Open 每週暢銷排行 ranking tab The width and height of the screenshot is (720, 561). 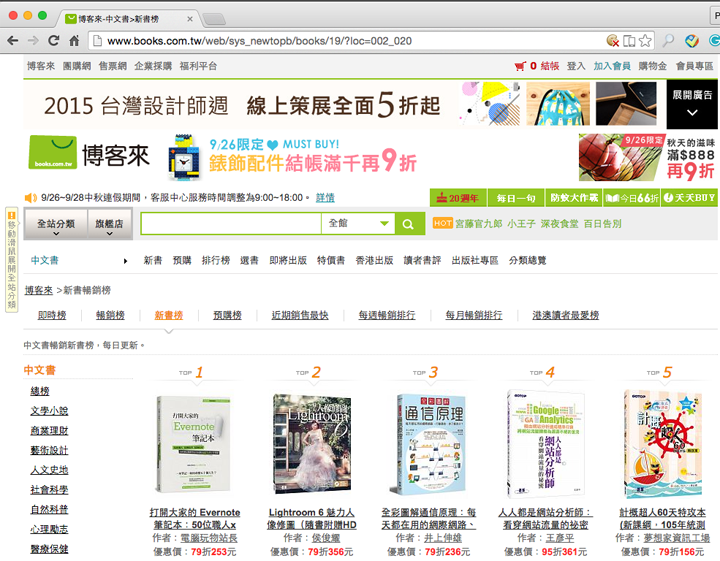387,315
